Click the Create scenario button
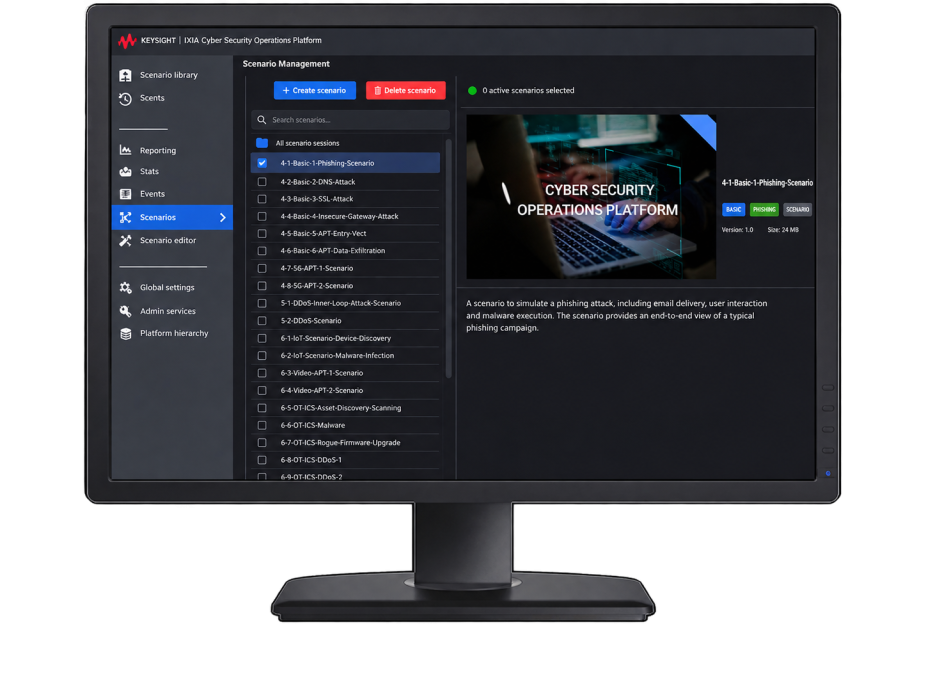 click(x=315, y=90)
